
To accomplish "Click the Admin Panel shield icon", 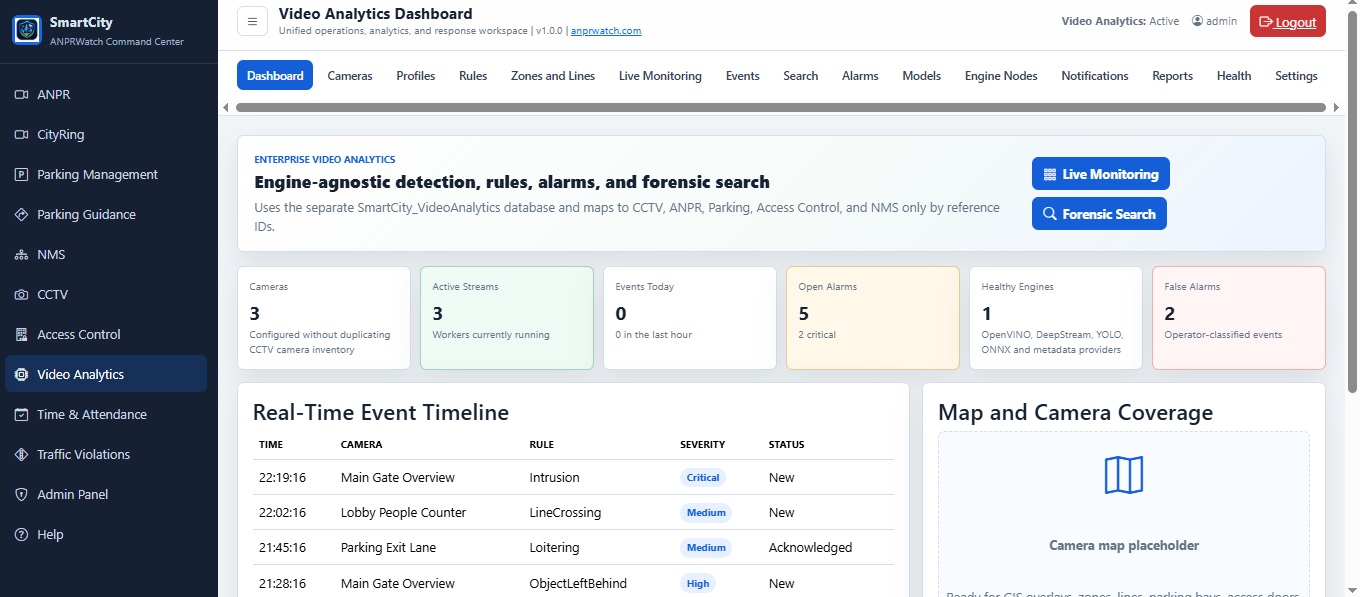I will [x=21, y=495].
